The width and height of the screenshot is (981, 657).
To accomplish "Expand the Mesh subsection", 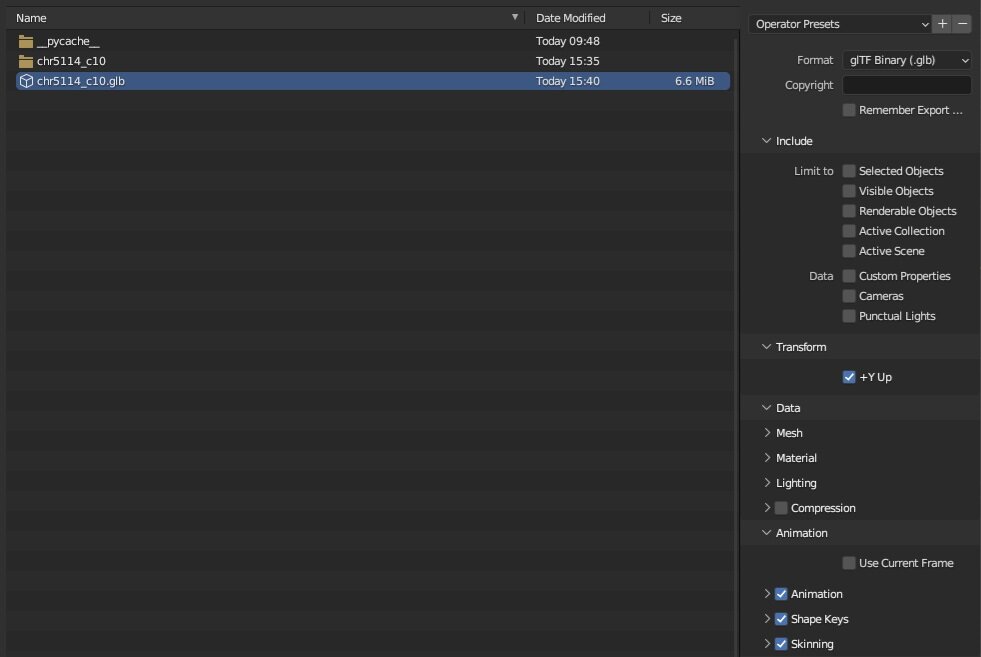I will tap(767, 433).
